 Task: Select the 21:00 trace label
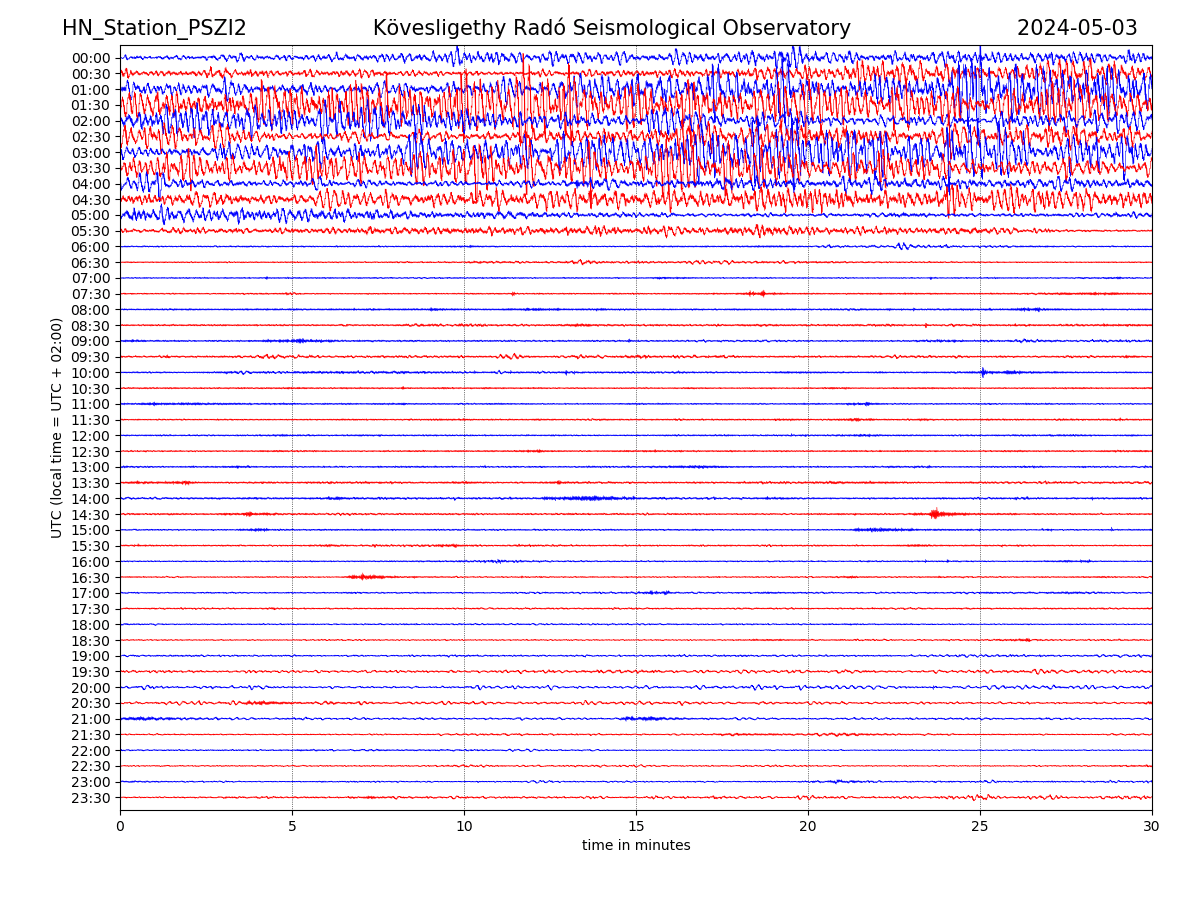pos(90,719)
